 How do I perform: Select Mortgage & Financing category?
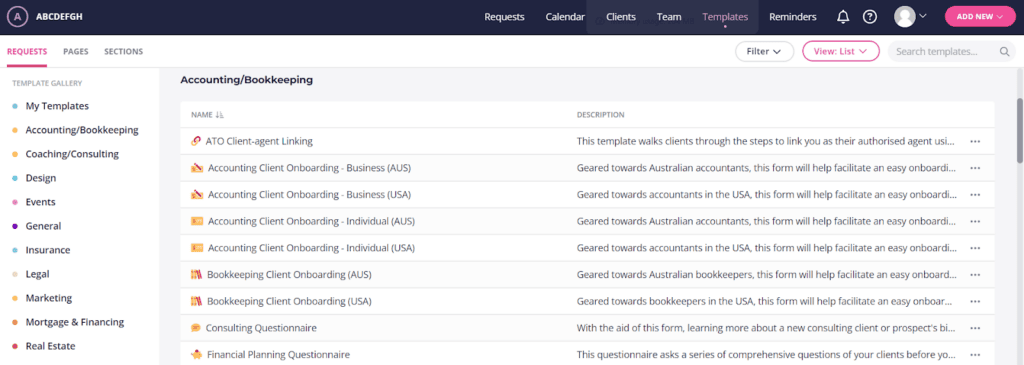(x=74, y=322)
